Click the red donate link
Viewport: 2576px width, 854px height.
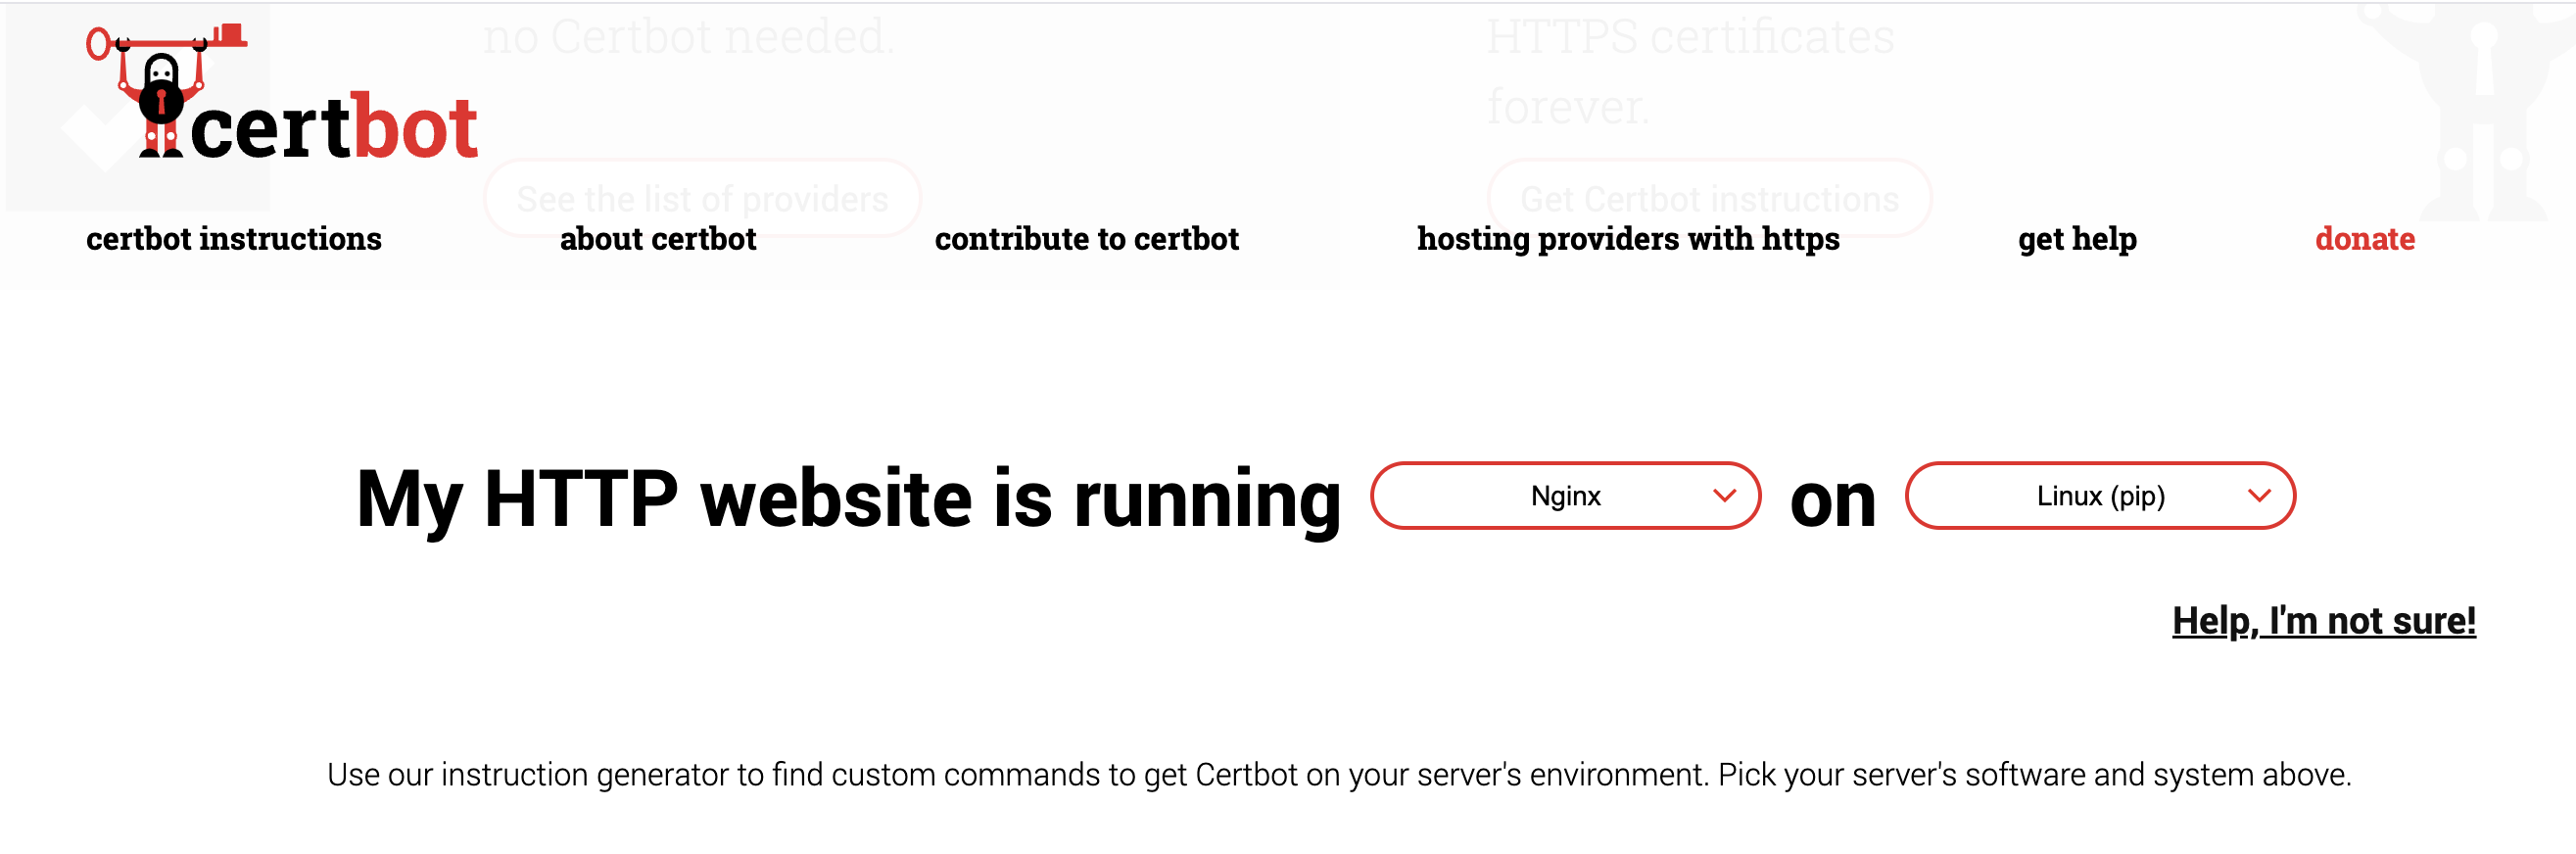pyautogui.click(x=2365, y=239)
